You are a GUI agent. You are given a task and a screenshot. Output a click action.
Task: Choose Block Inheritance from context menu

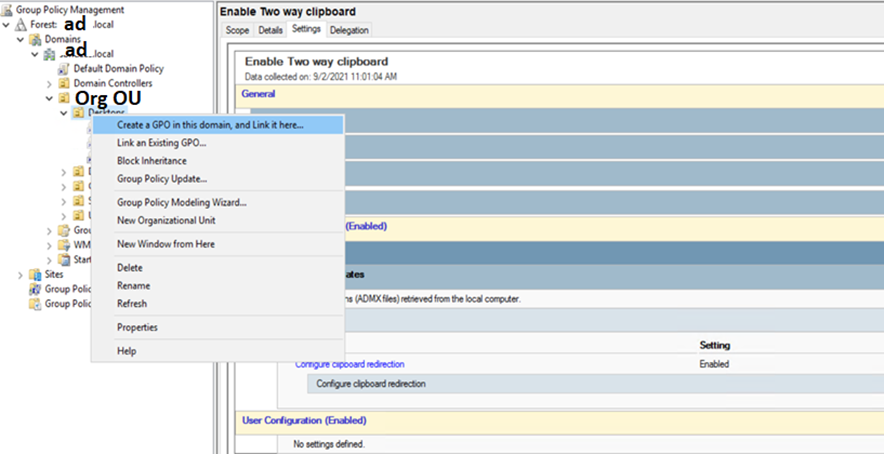pos(151,161)
